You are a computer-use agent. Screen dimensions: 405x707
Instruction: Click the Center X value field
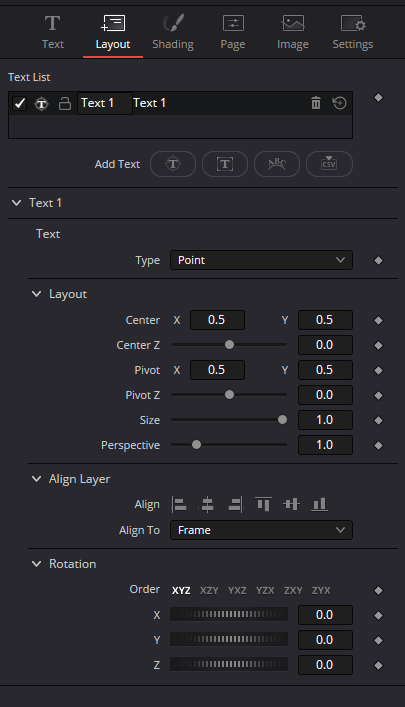217,320
